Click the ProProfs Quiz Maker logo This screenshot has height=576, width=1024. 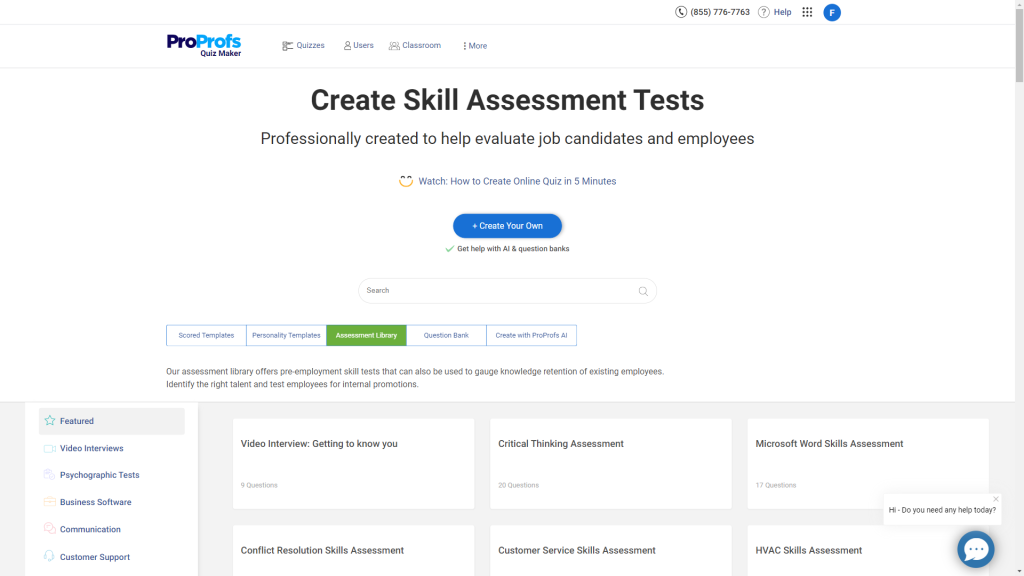(x=204, y=45)
